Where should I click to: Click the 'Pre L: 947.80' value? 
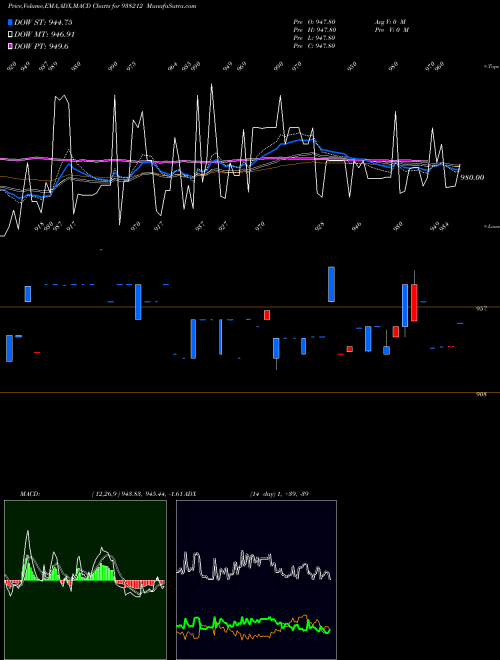point(314,38)
